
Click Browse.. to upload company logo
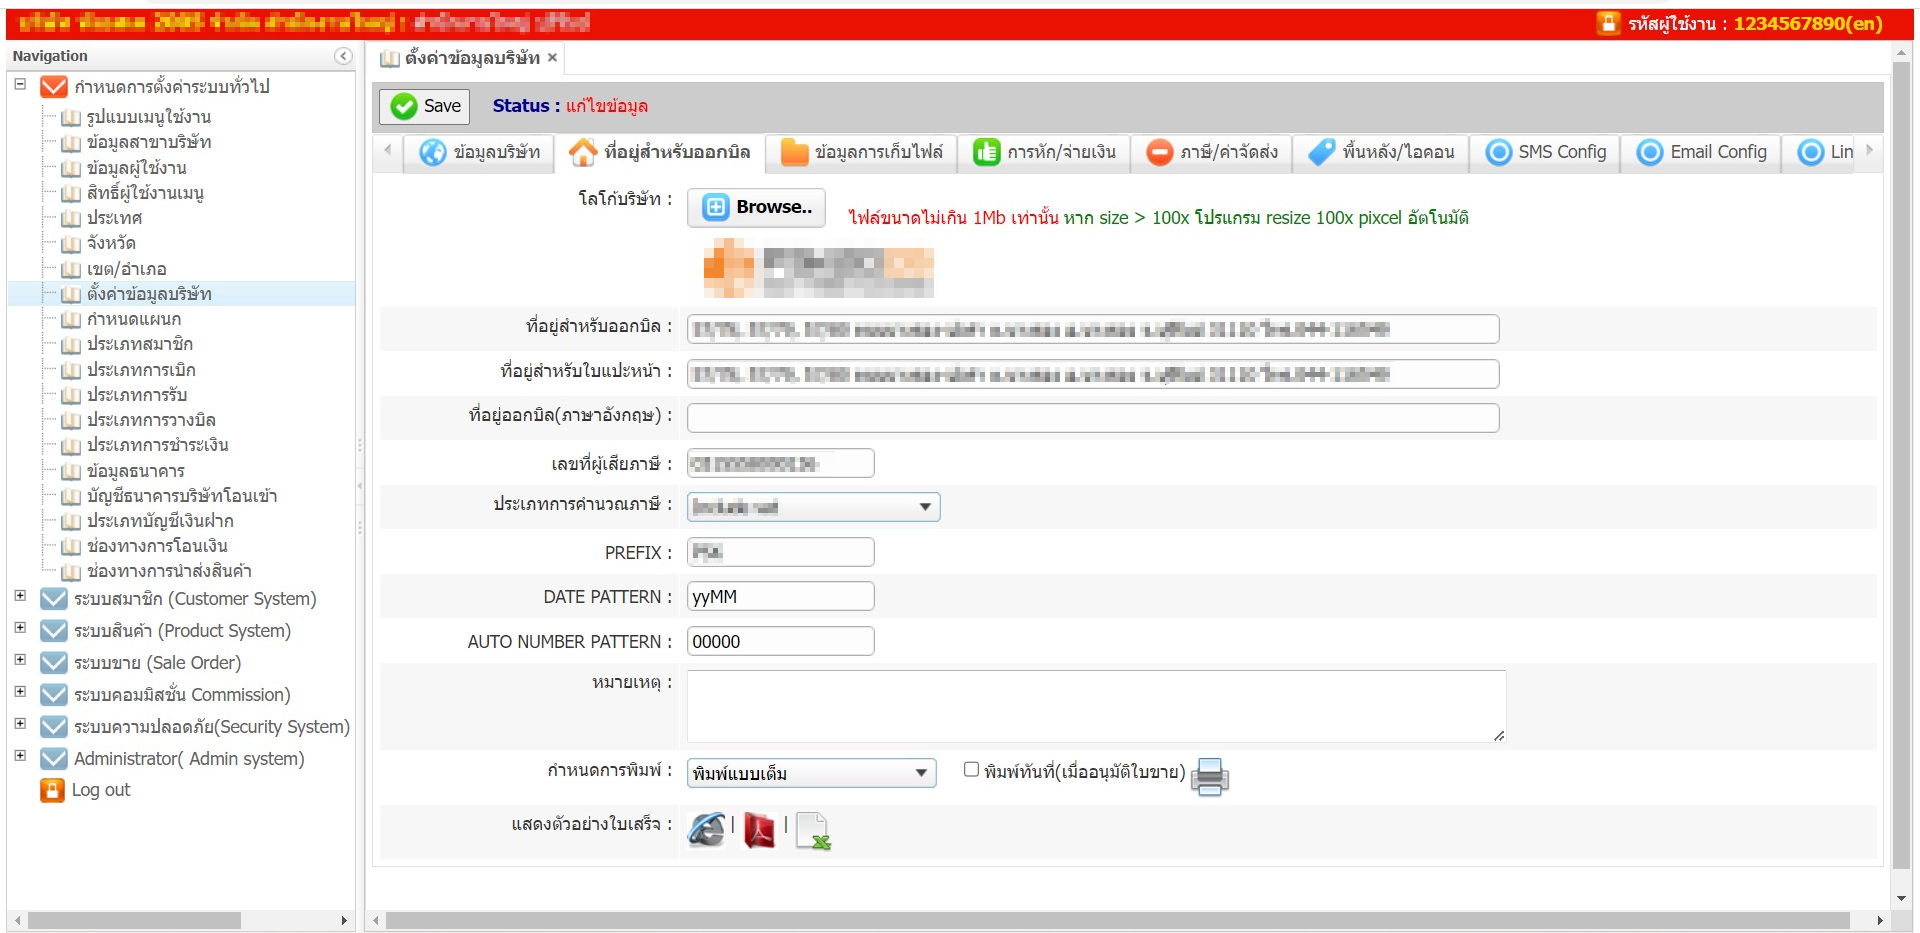[756, 207]
